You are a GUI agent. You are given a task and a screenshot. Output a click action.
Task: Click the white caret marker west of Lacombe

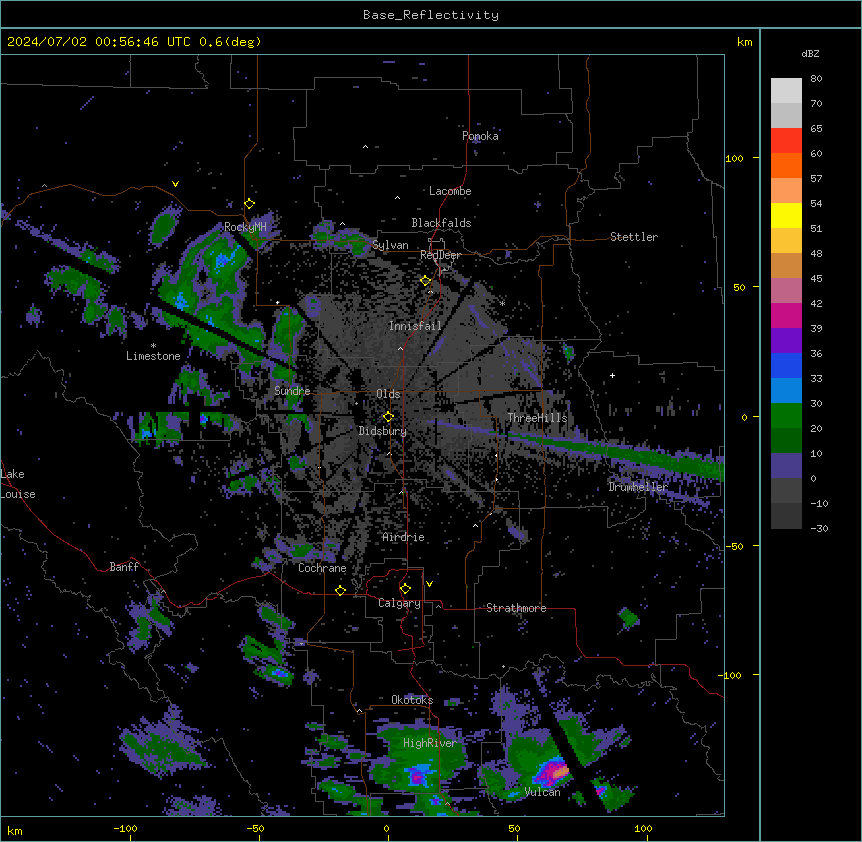(x=397, y=198)
